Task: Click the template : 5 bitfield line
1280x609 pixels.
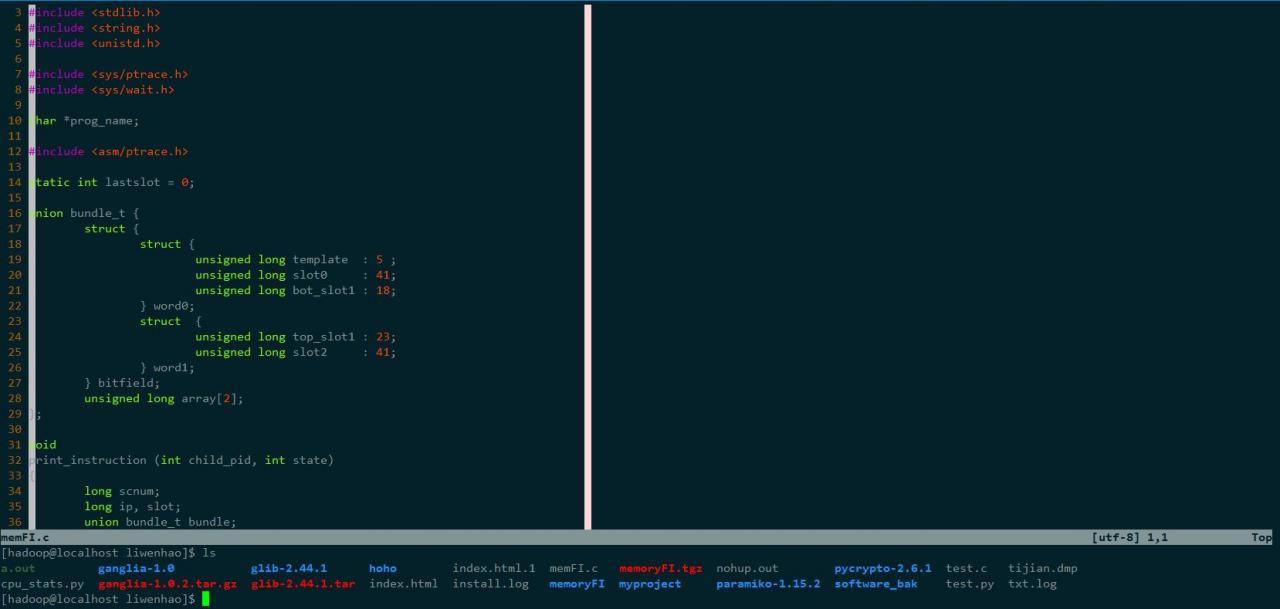Action: (296, 260)
